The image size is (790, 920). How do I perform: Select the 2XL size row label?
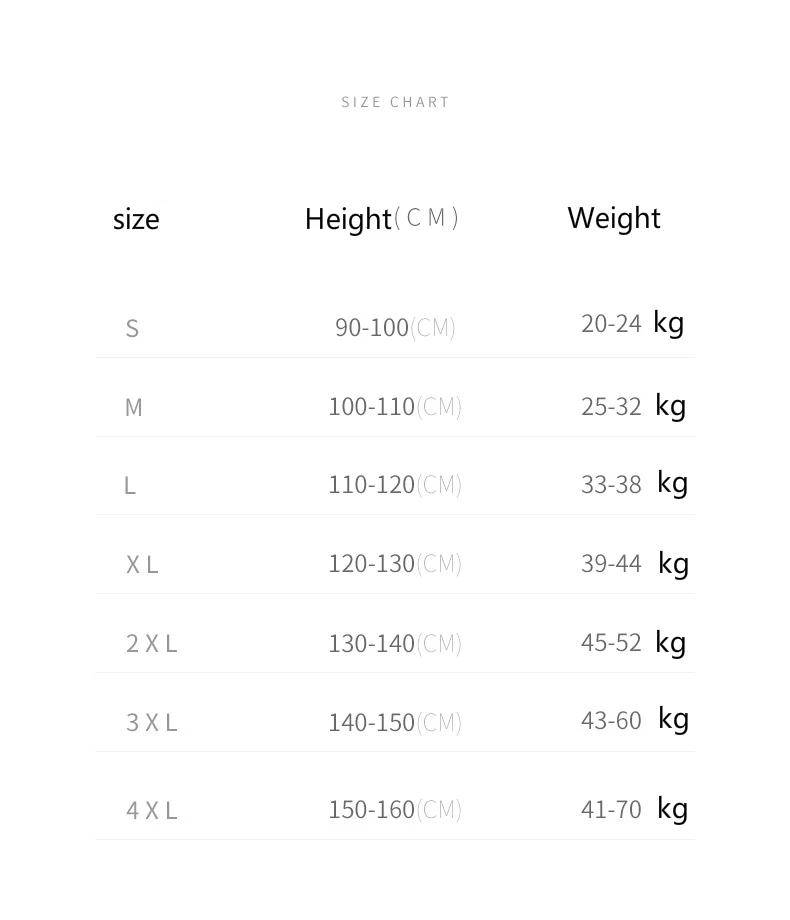pyautogui.click(x=151, y=644)
